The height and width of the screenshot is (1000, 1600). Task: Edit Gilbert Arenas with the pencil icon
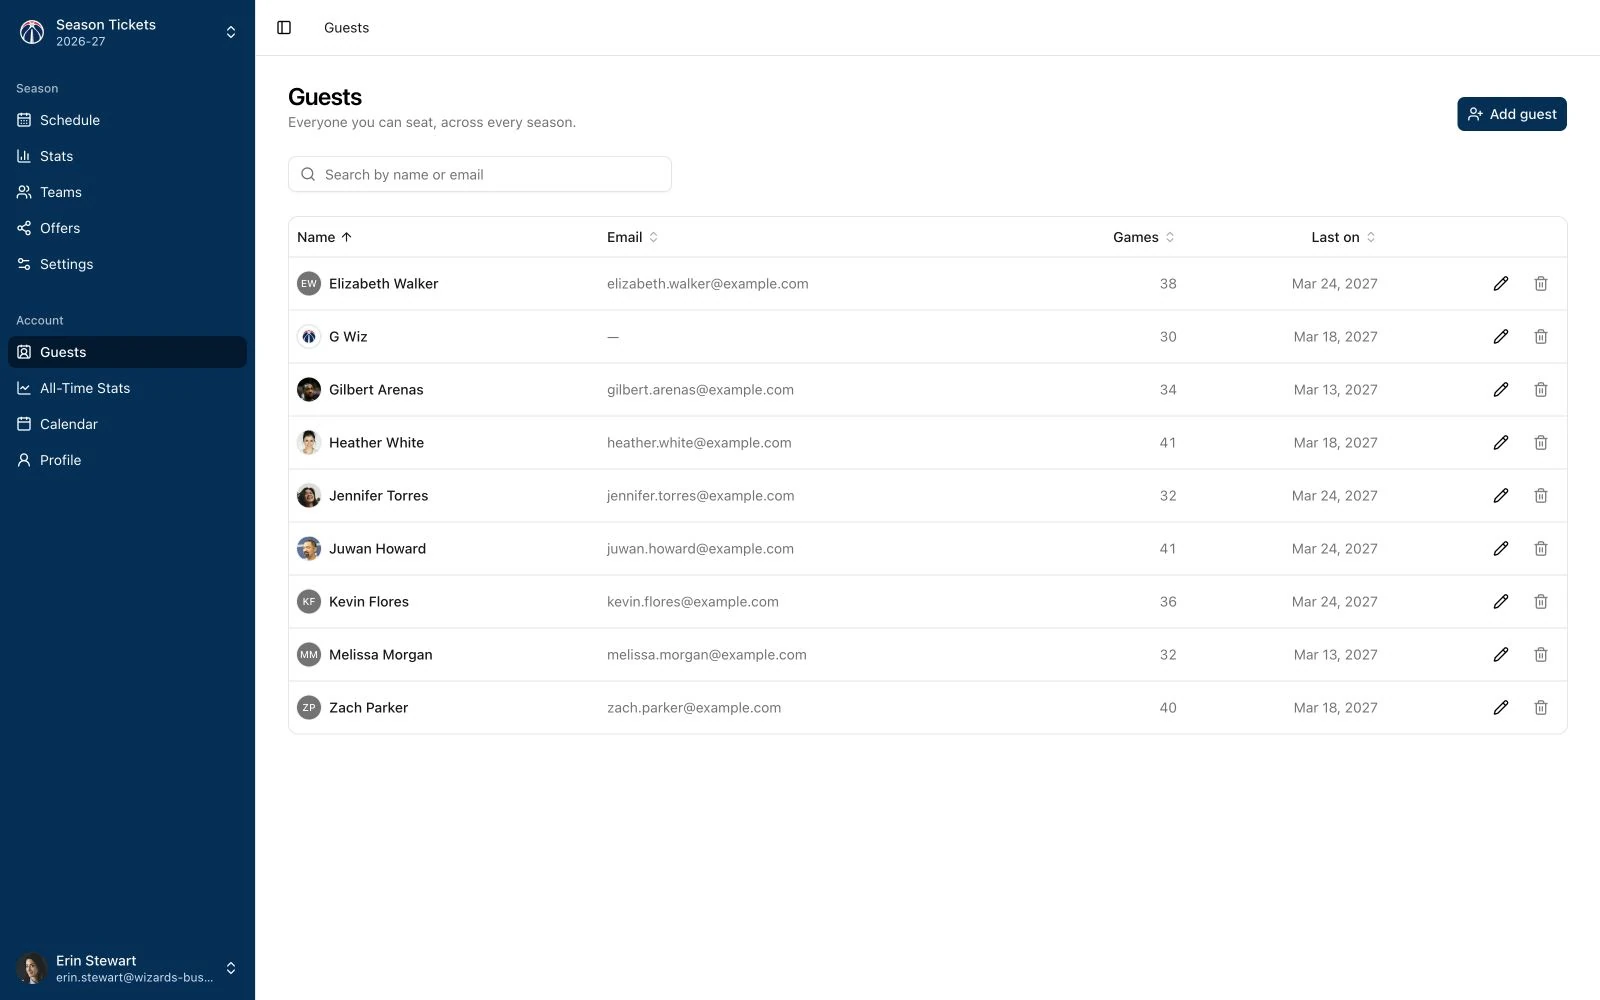click(1501, 390)
